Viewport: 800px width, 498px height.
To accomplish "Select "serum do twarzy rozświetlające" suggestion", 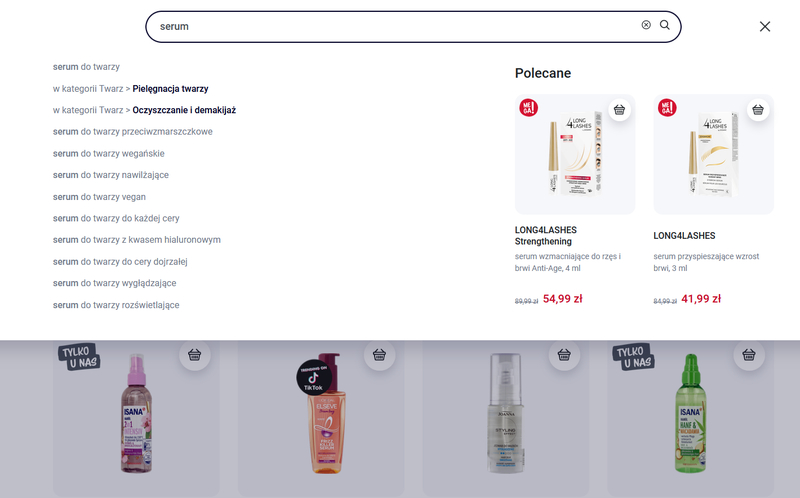I will click(x=116, y=305).
